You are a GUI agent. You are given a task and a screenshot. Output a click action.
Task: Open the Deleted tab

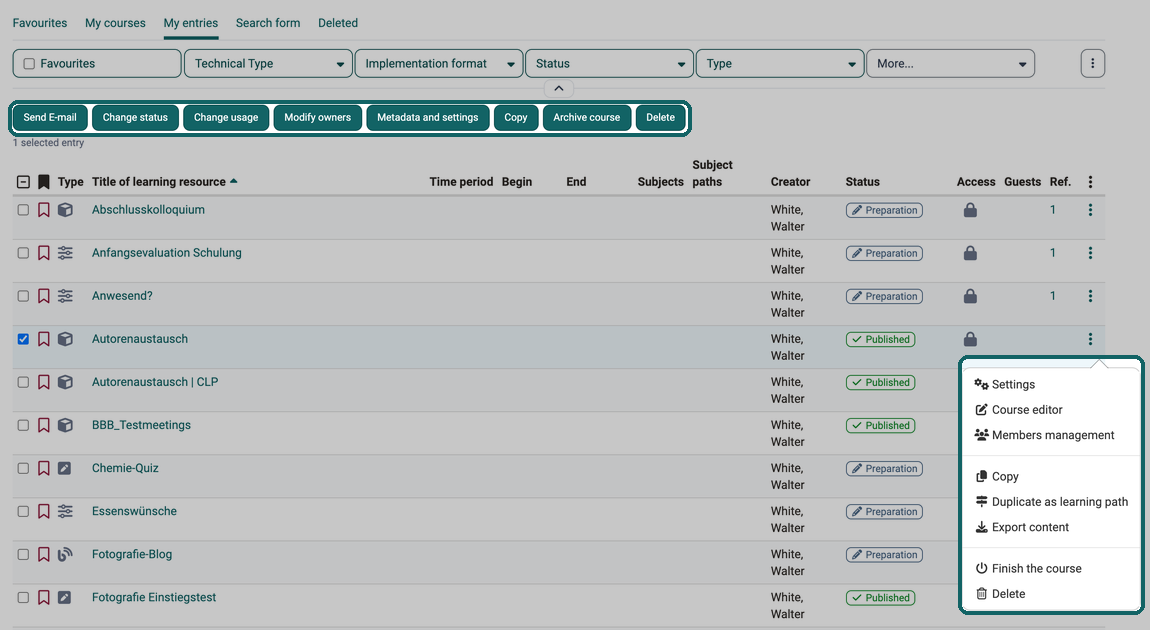[338, 23]
